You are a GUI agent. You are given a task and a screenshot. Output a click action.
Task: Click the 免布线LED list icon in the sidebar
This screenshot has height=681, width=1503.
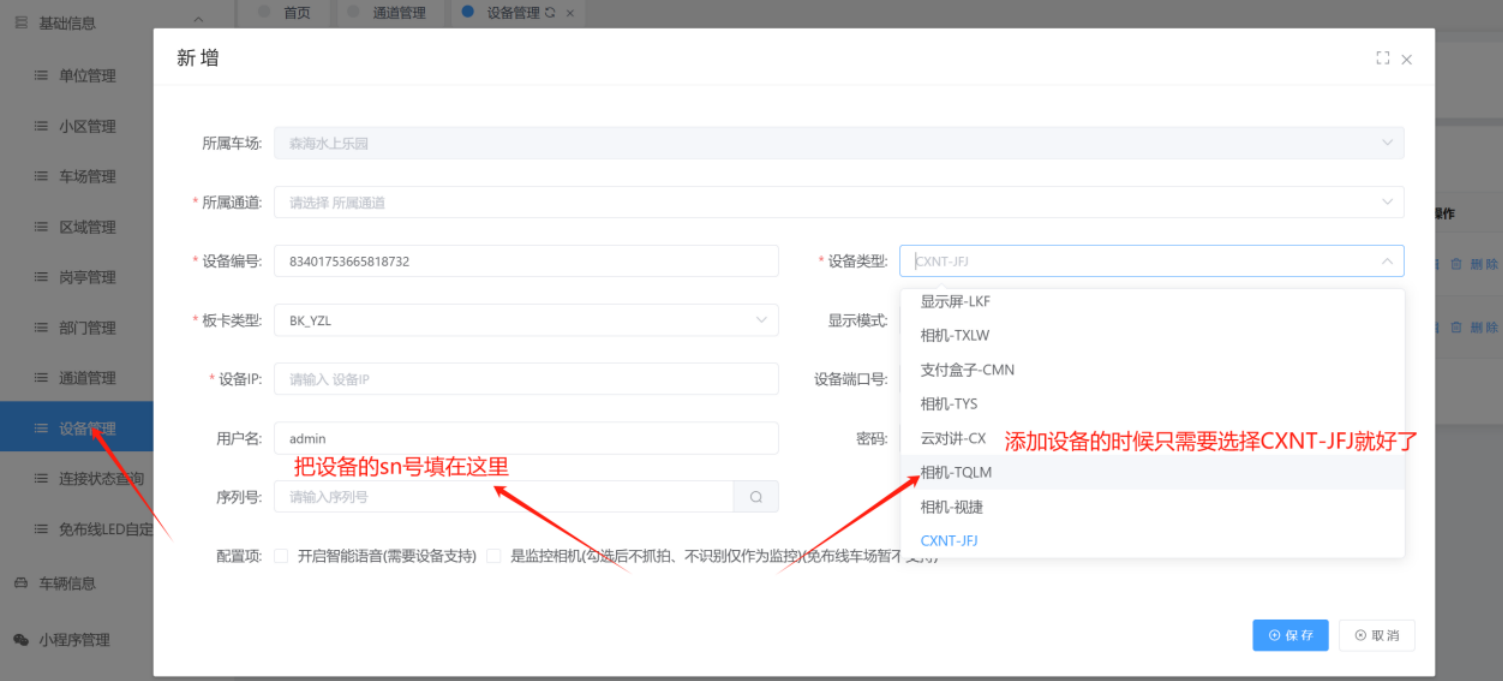point(41,529)
